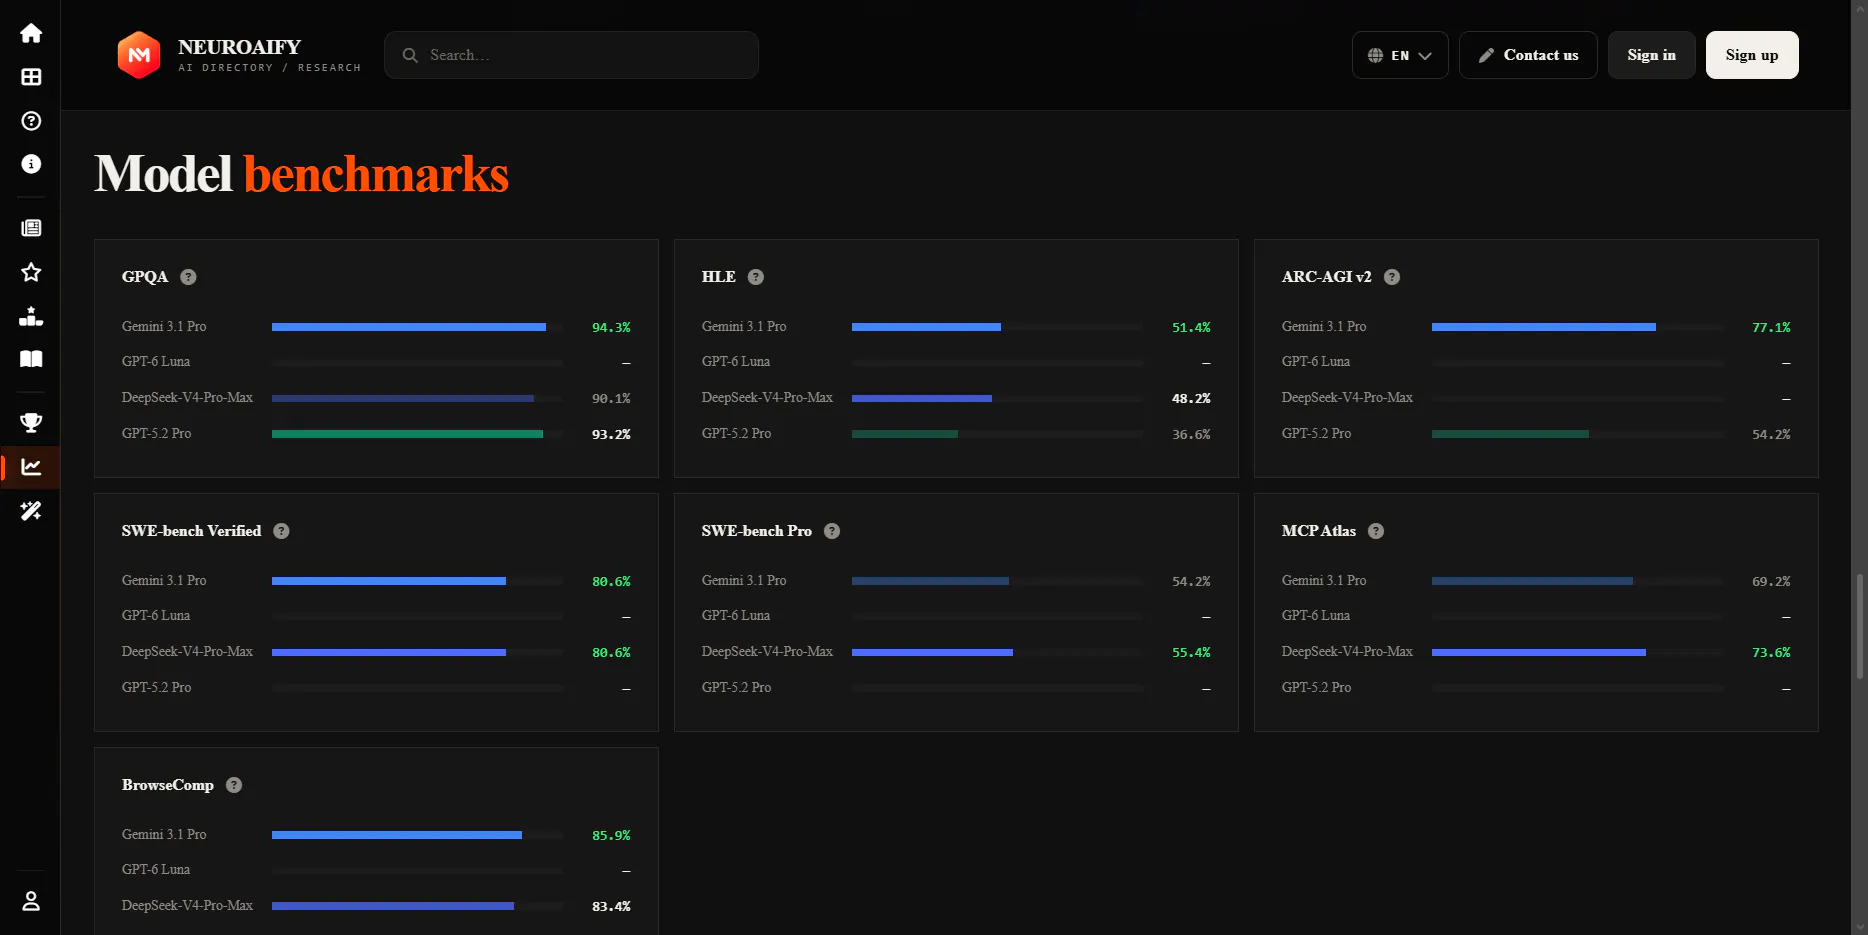The image size is (1868, 935).
Task: Open the home icon in sidebar
Action: (31, 33)
